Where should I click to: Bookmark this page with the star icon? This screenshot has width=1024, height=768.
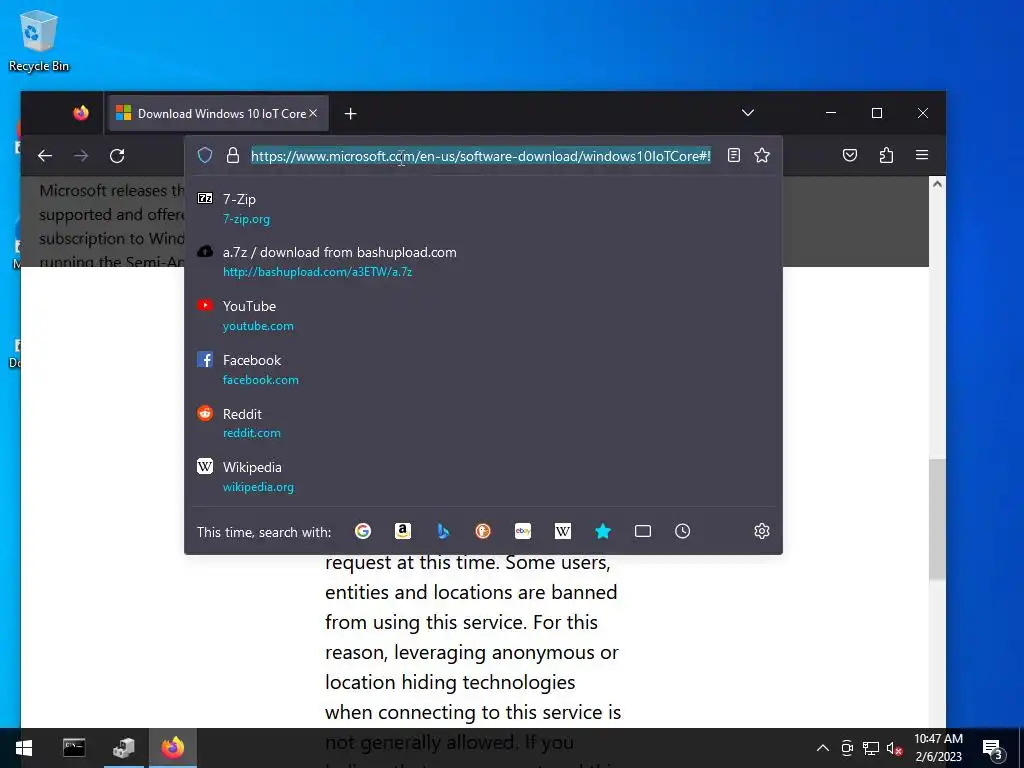click(x=762, y=155)
